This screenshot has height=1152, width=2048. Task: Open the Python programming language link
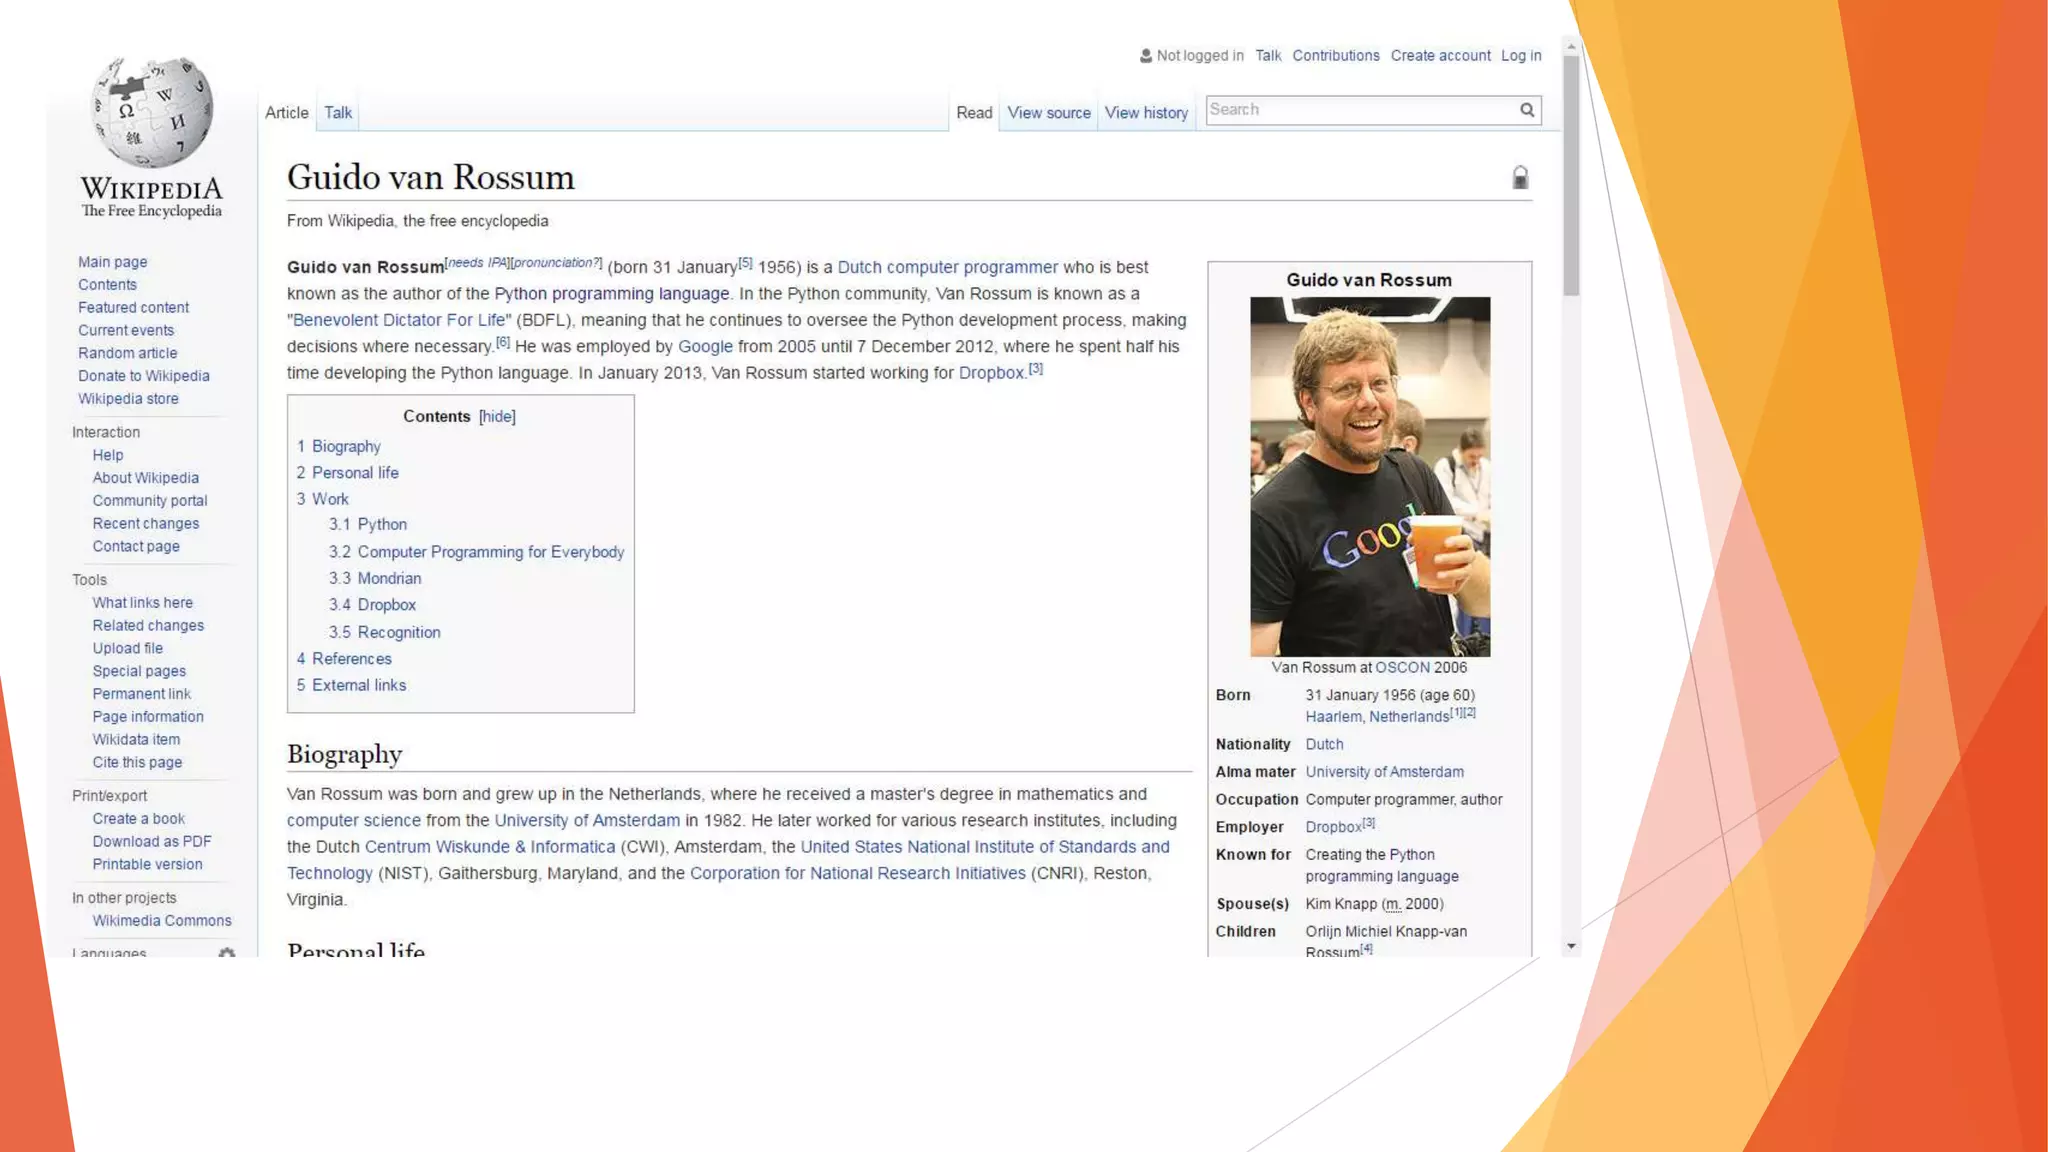(611, 294)
